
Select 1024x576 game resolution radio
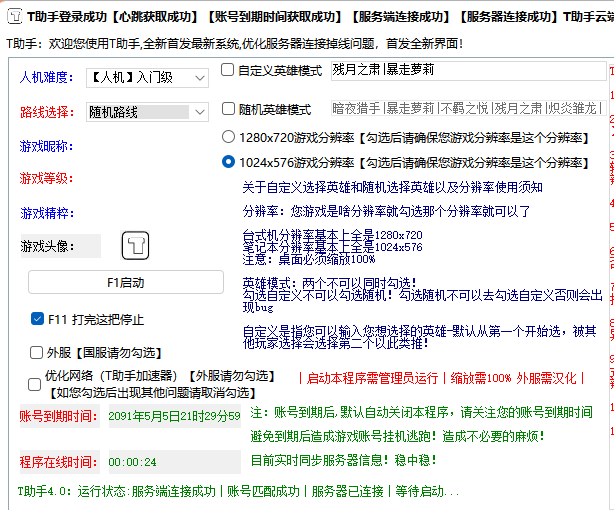tap(228, 162)
